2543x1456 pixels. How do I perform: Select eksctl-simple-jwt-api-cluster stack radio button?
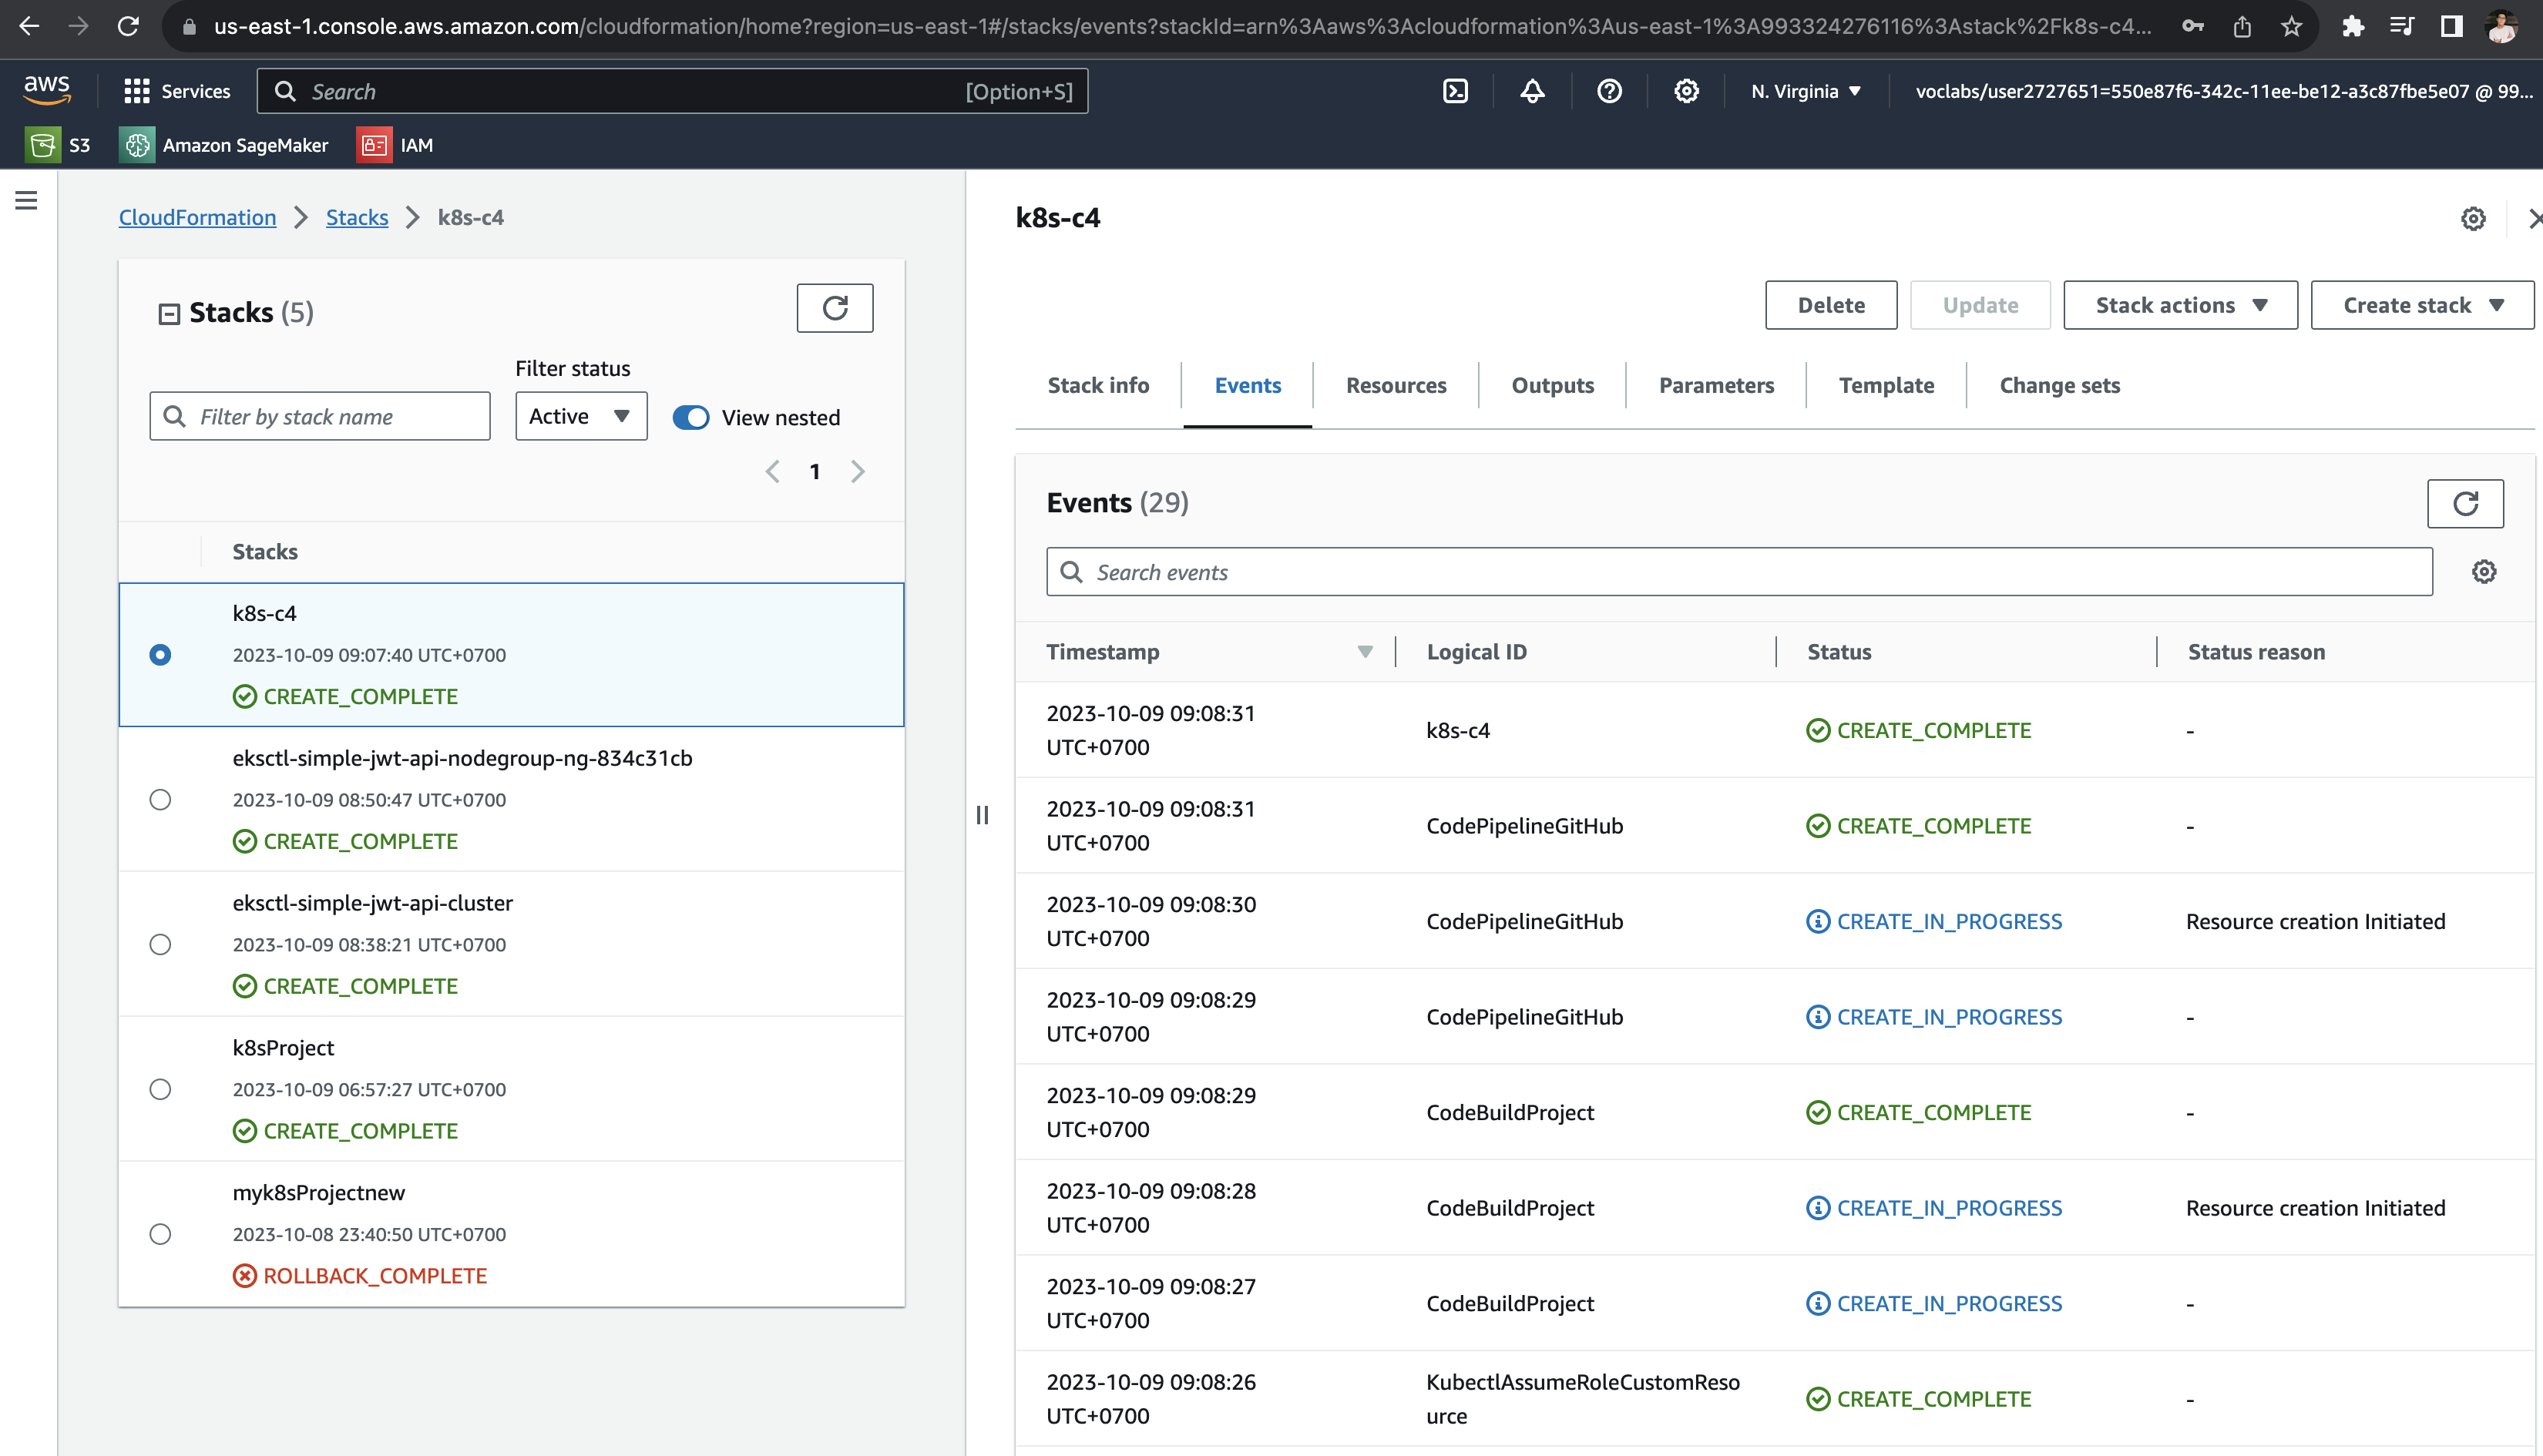(x=160, y=944)
